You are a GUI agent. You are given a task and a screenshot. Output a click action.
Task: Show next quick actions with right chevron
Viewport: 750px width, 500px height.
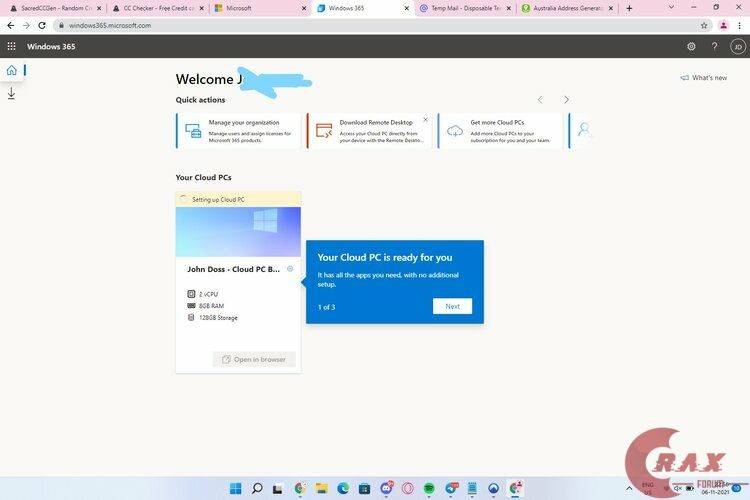coord(566,100)
